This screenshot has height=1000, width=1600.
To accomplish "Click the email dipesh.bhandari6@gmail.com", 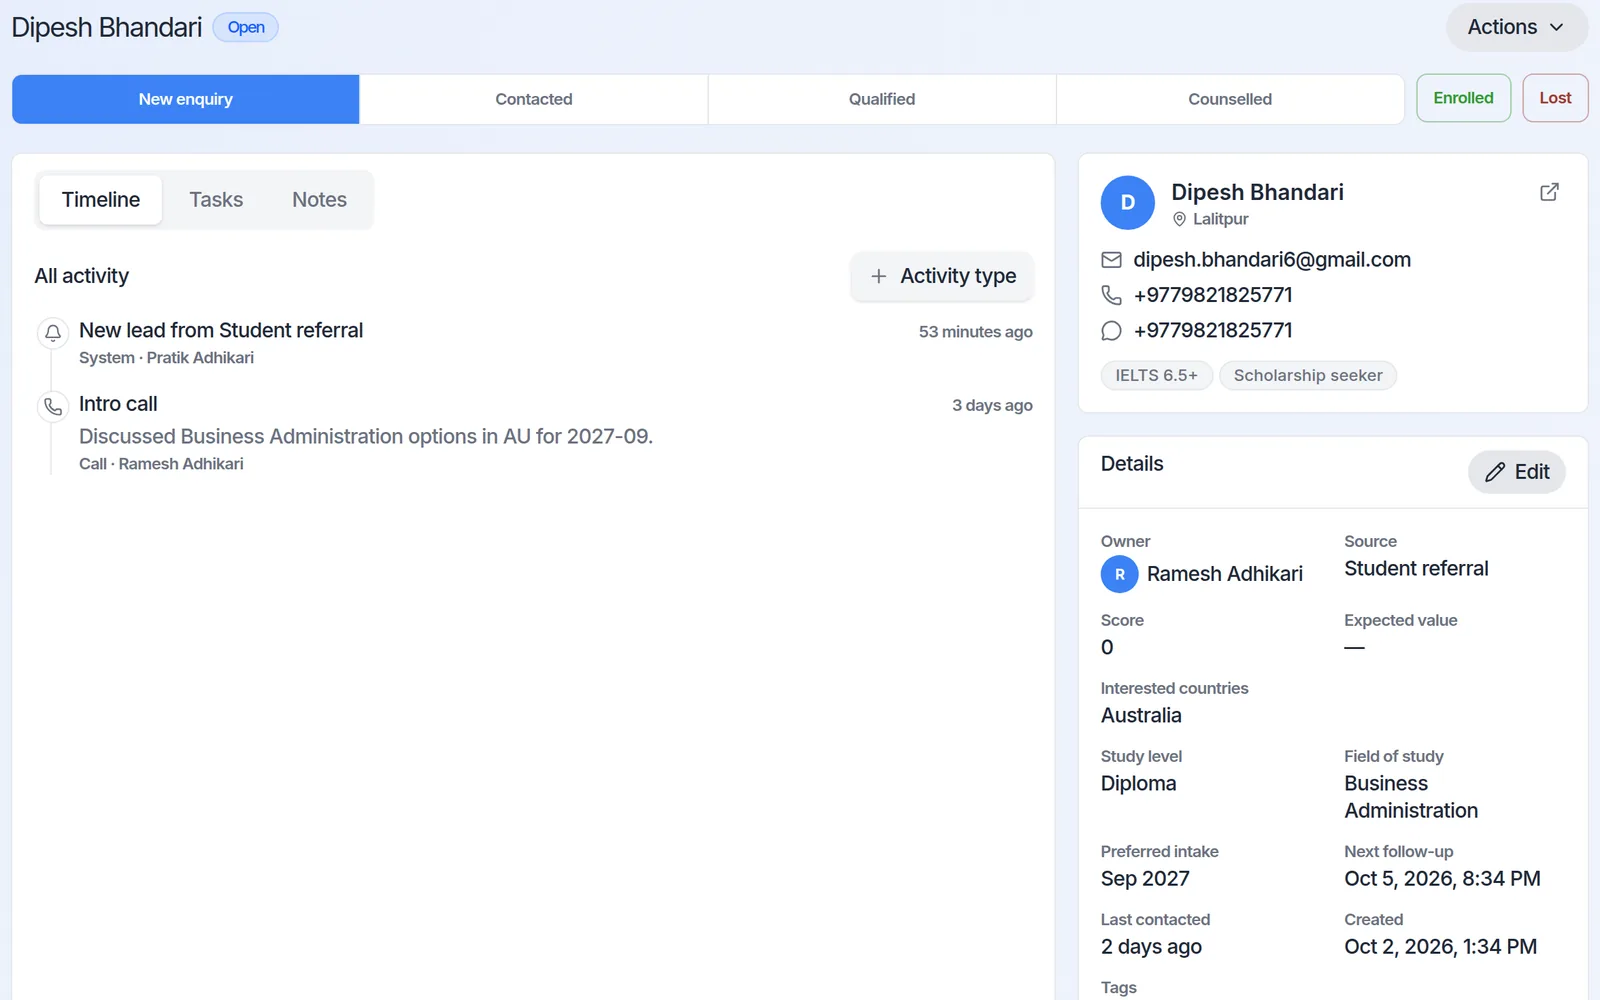I will coord(1272,260).
